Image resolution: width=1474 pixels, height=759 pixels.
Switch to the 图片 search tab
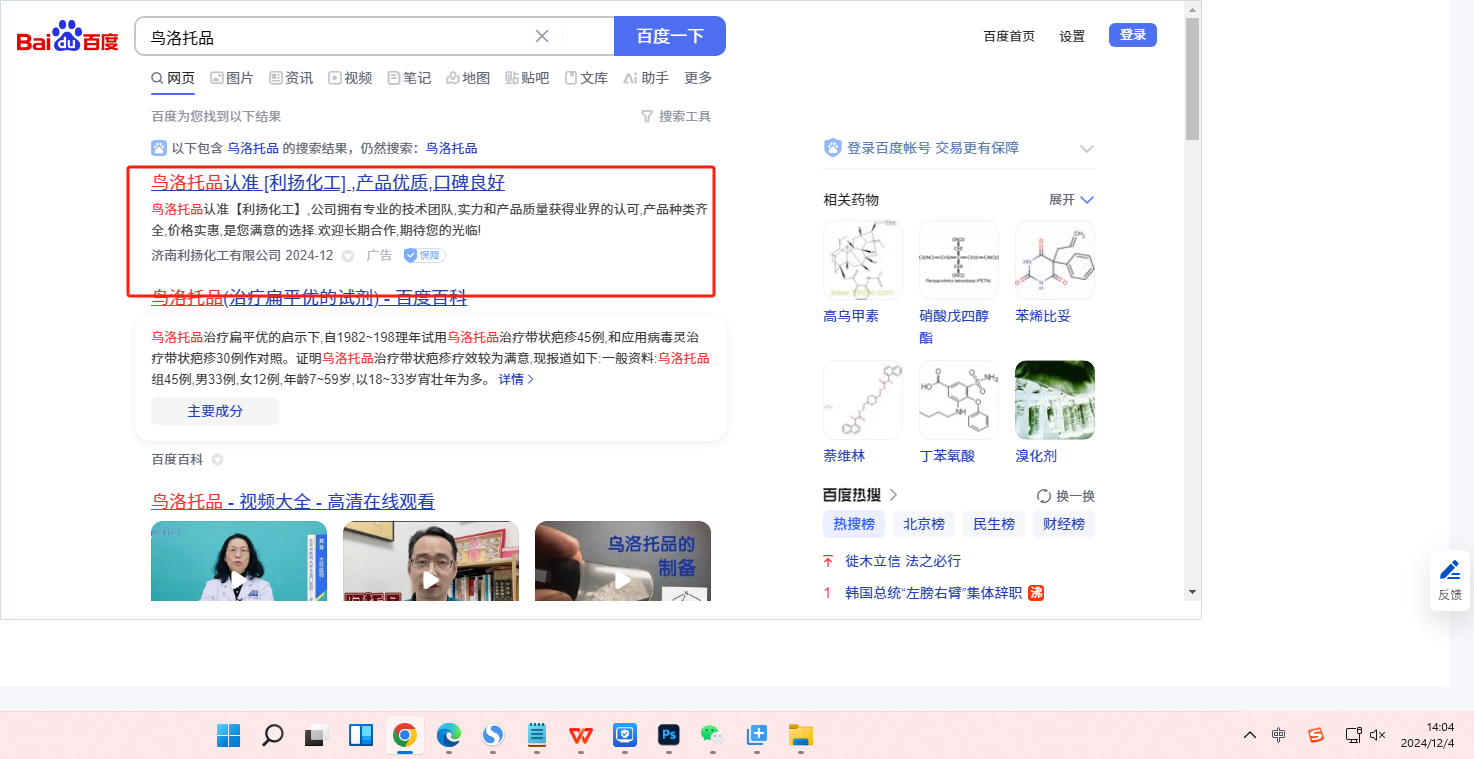[231, 78]
